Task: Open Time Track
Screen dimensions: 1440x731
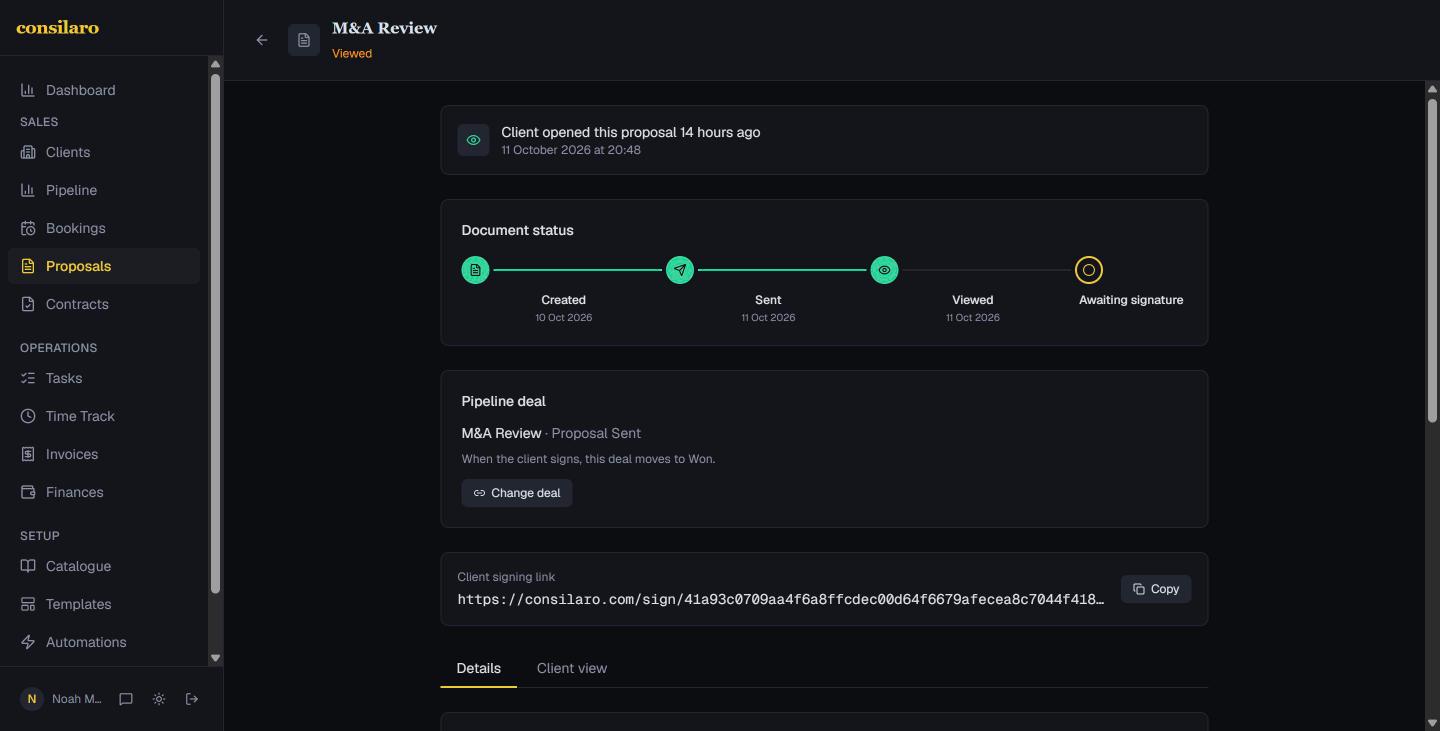Action: pos(104,416)
